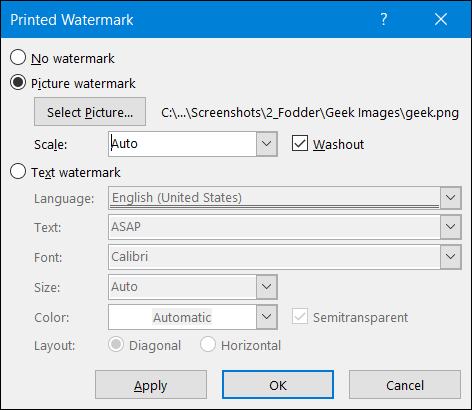The width and height of the screenshot is (472, 410).
Task: Select the No watermark option
Action: tap(18, 57)
